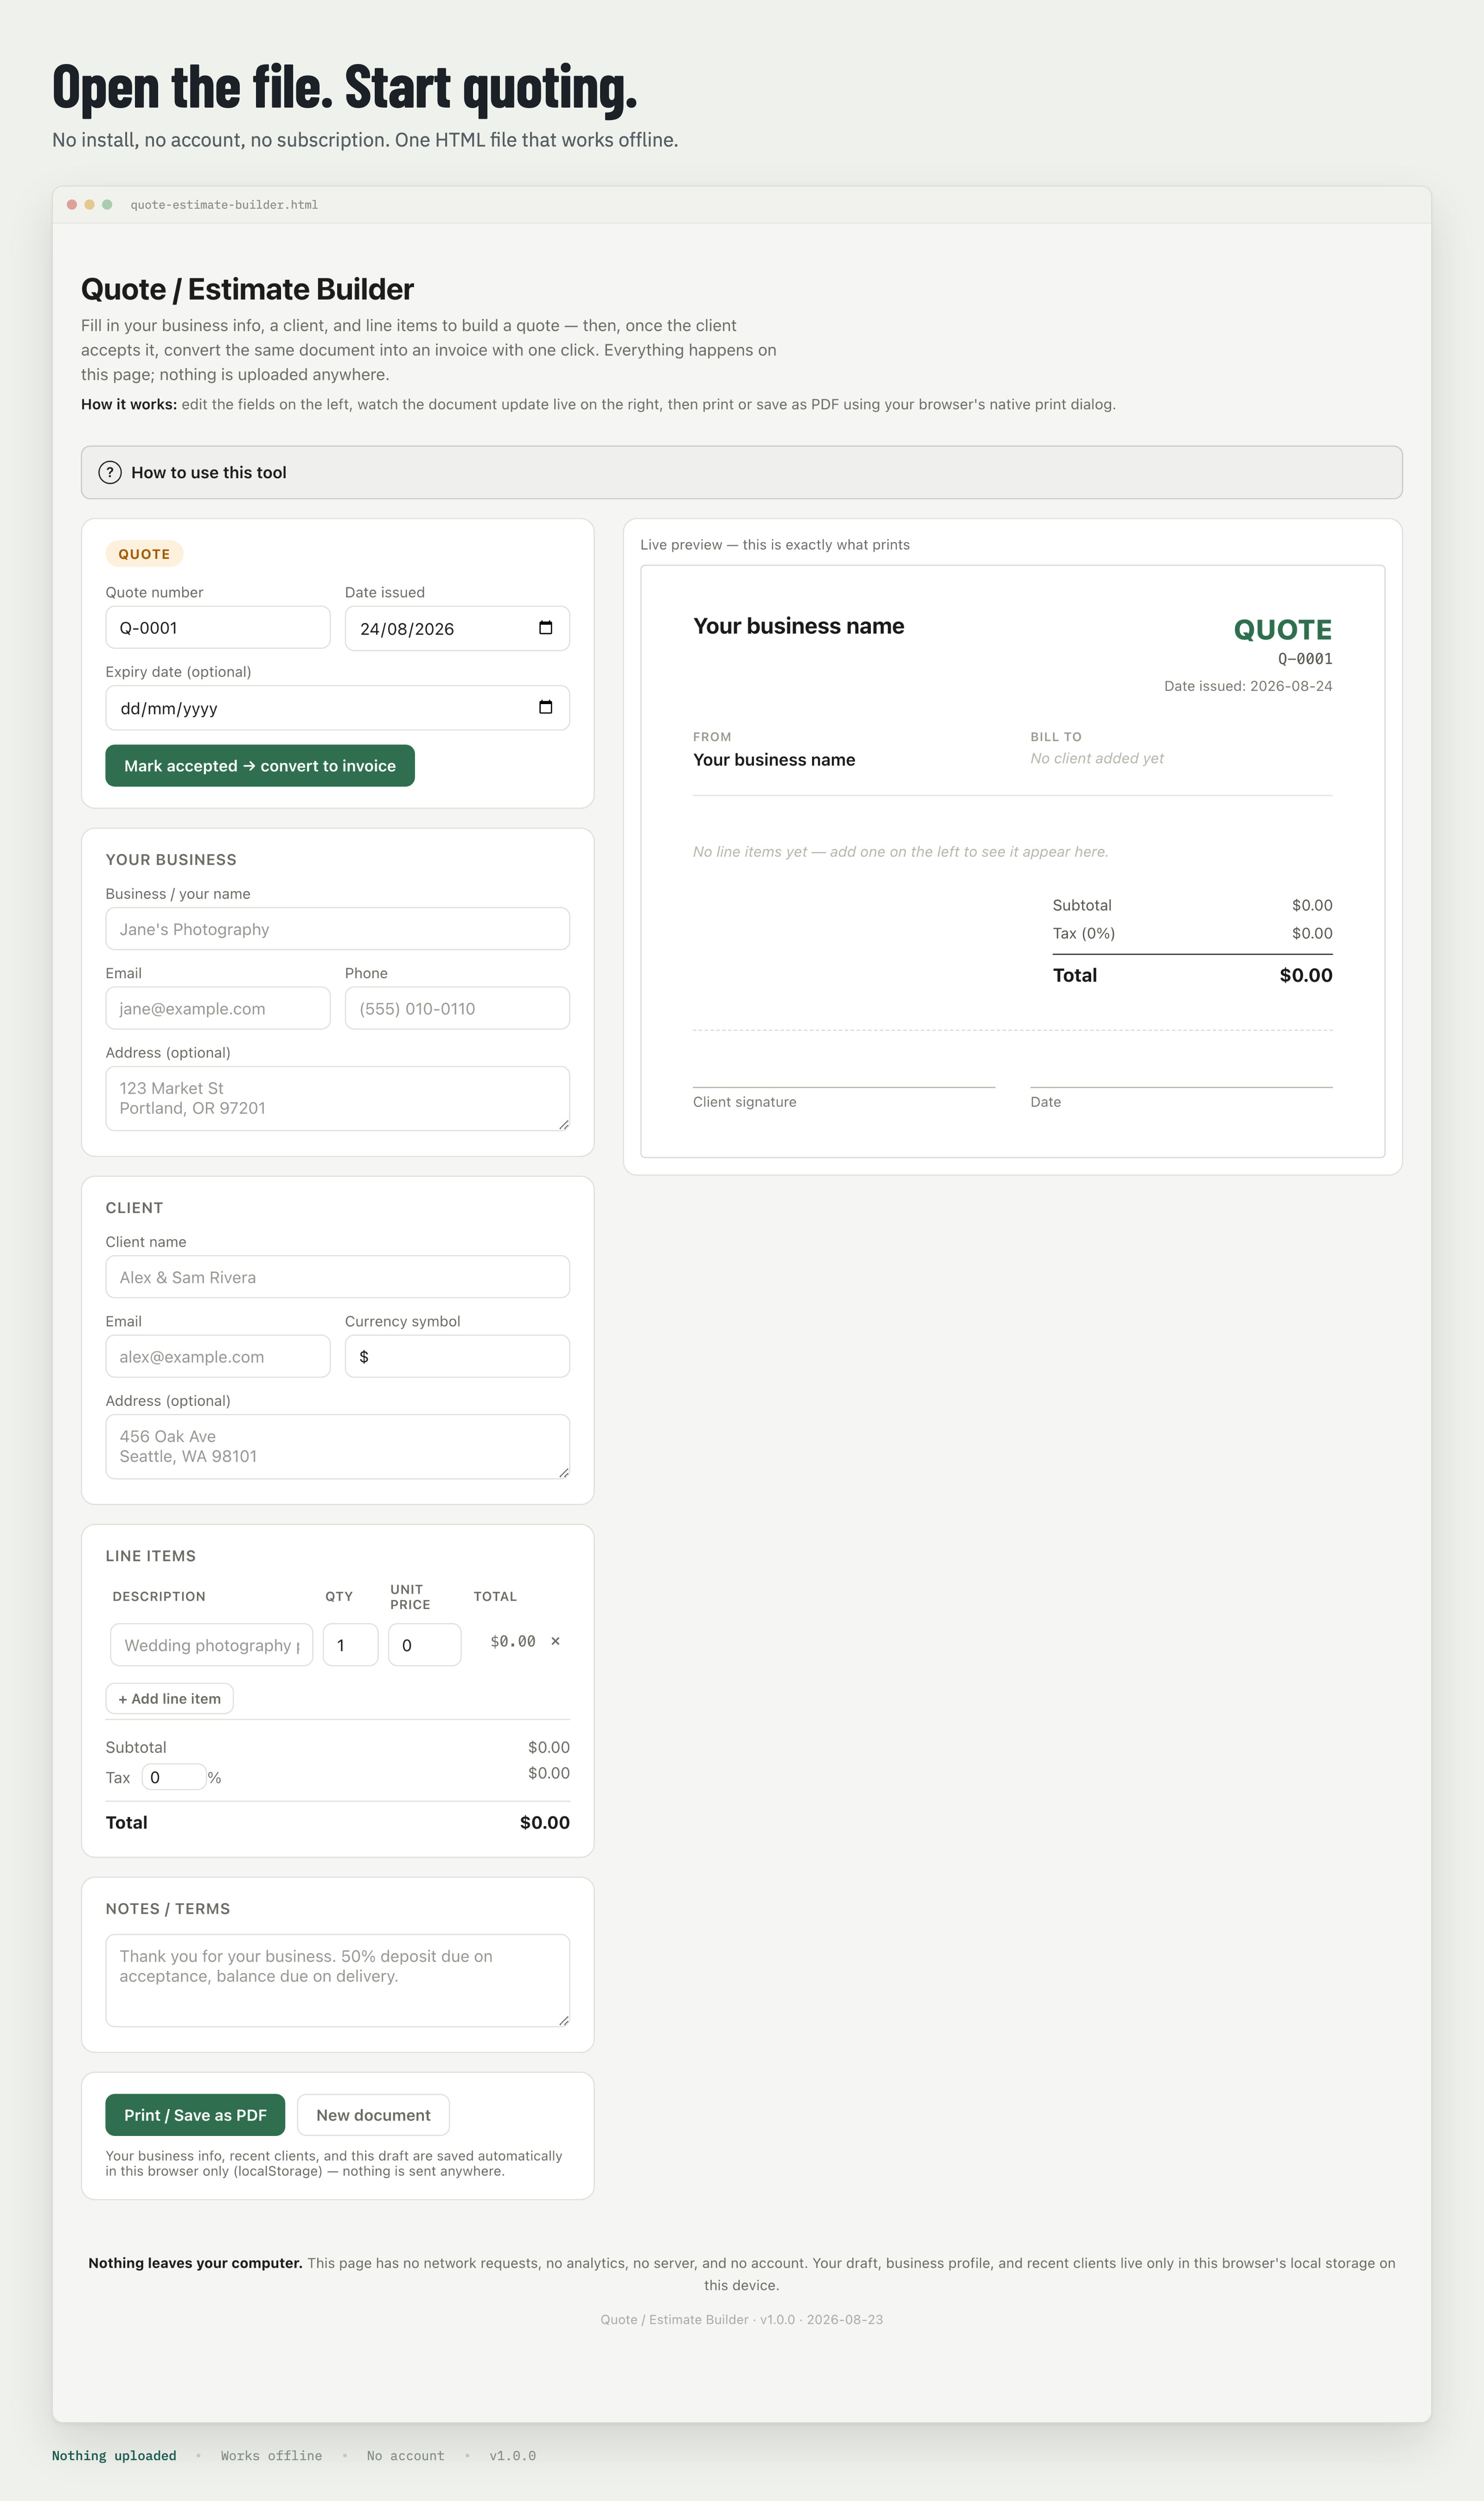
Task: Click the client Address textarea
Action: (x=338, y=1446)
